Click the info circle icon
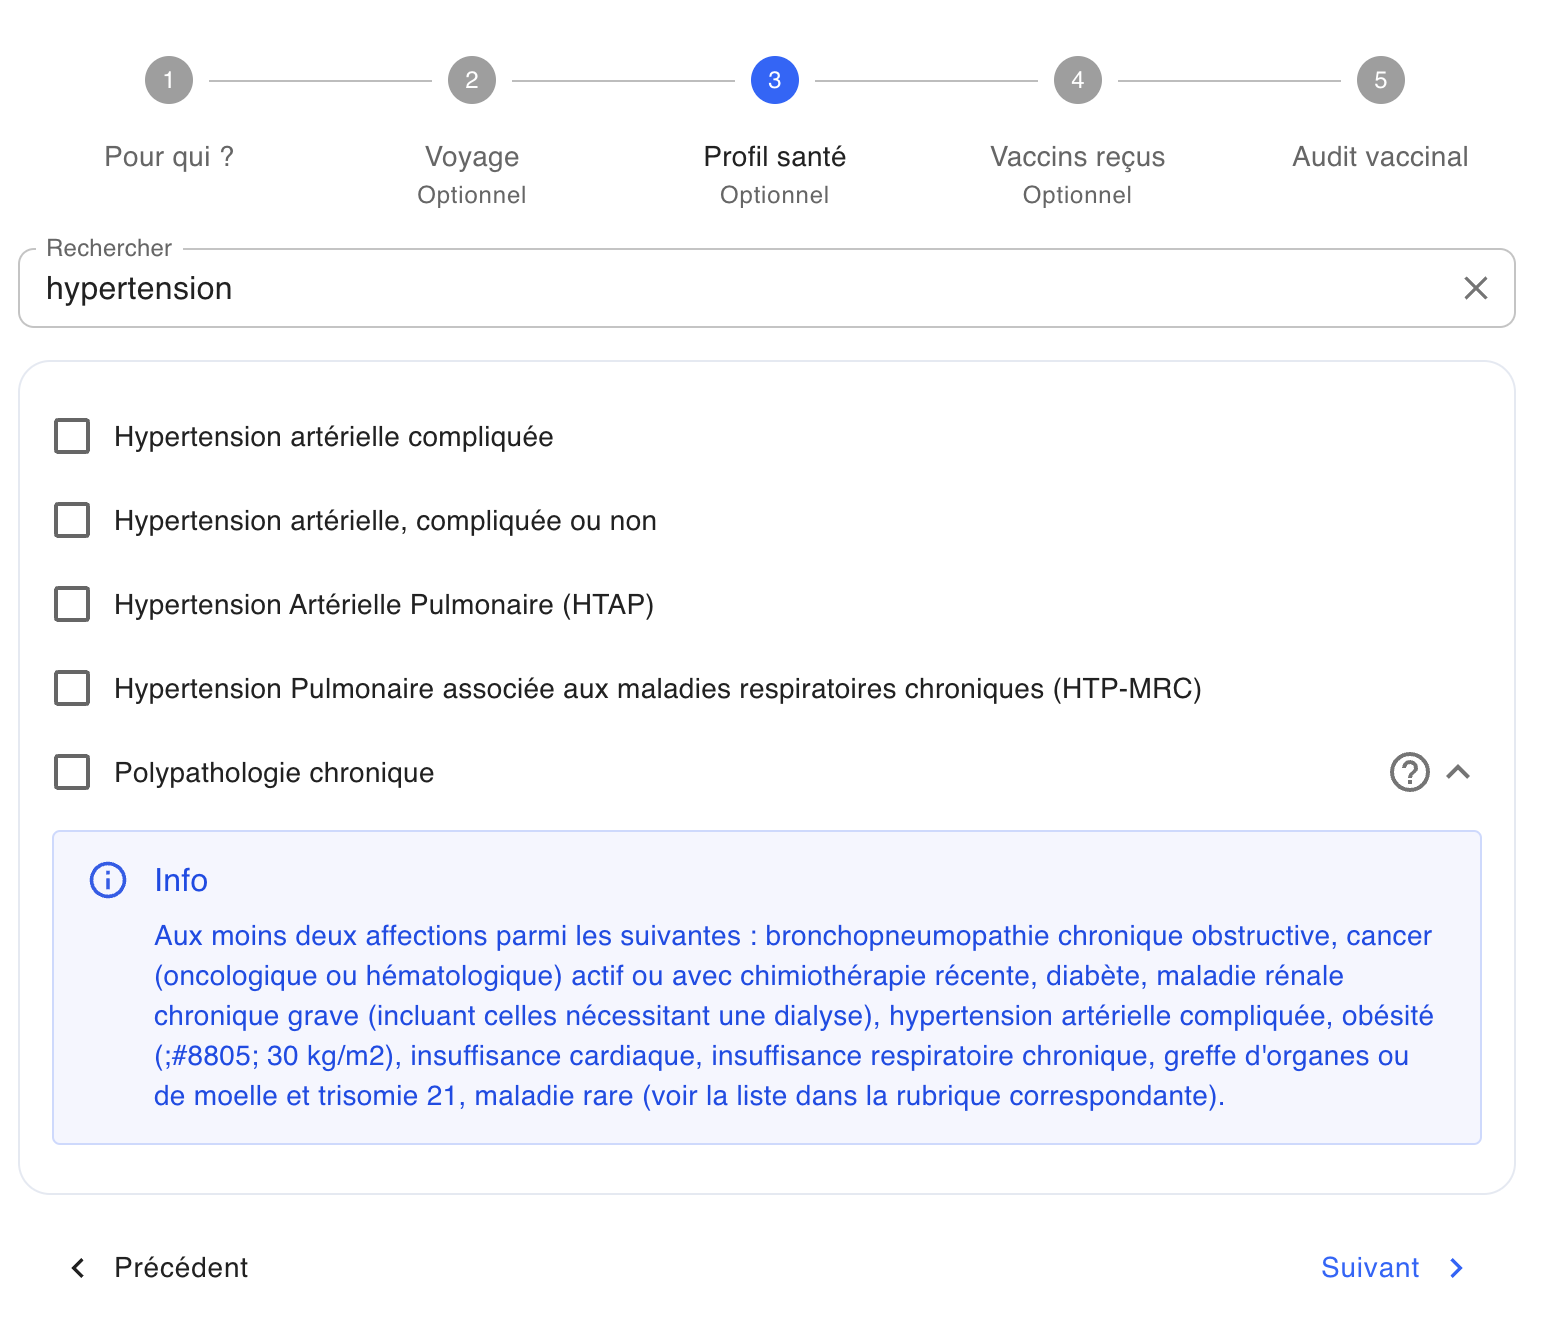1554x1332 pixels. coord(108,880)
